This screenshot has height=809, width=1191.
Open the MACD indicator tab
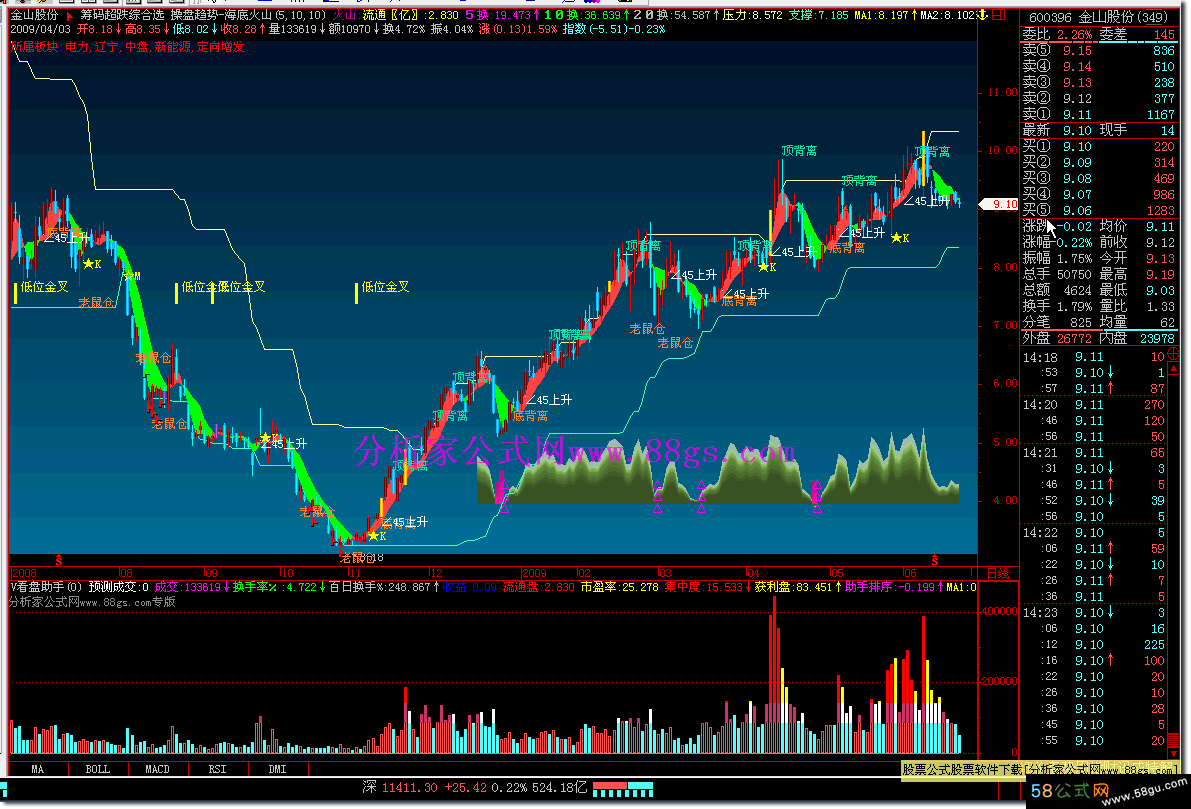pos(158,769)
